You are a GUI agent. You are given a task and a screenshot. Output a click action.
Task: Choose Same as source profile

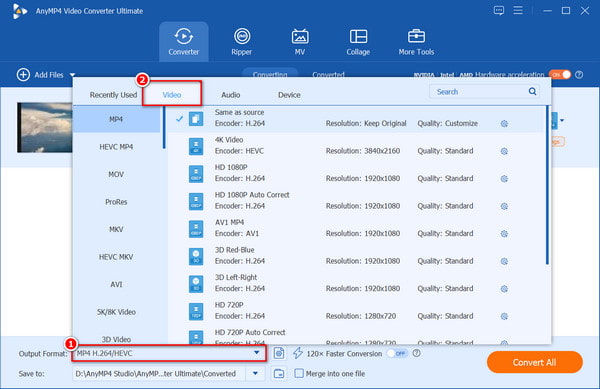tap(356, 119)
